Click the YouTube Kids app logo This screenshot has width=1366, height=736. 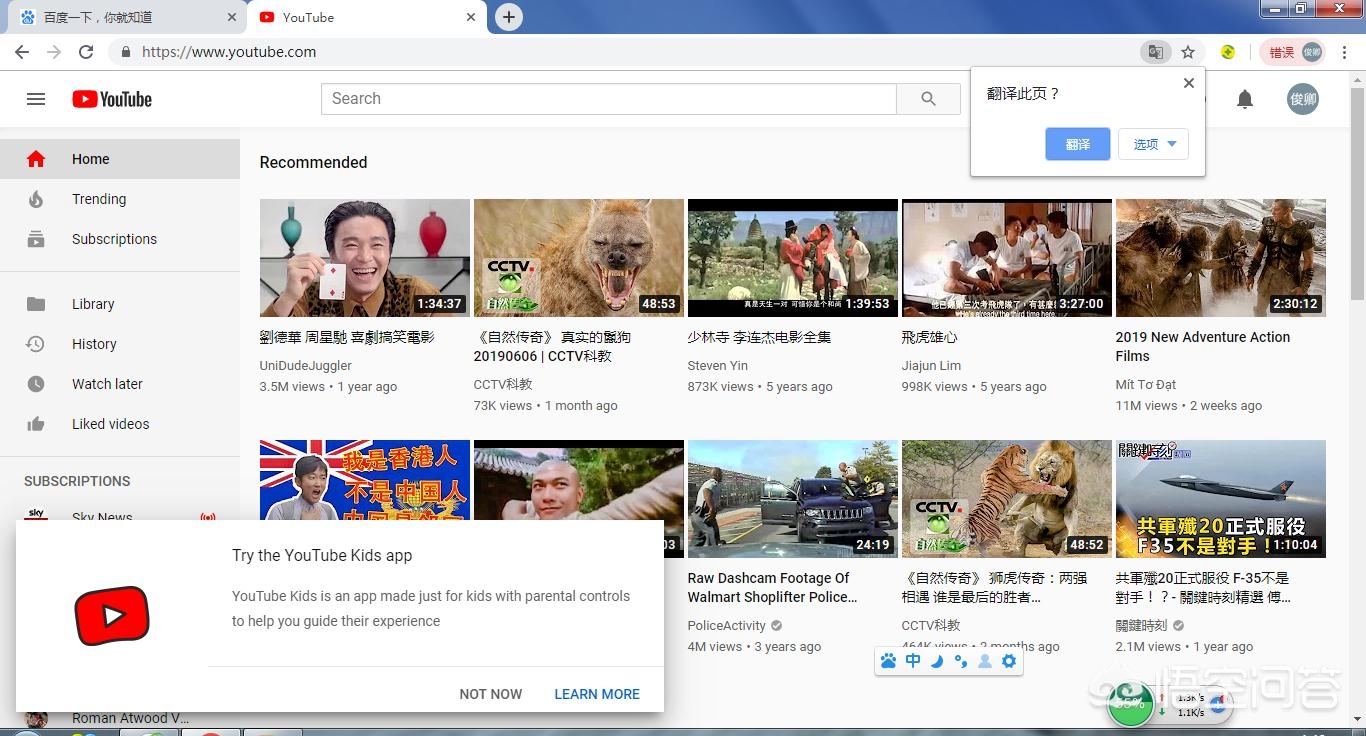click(112, 615)
